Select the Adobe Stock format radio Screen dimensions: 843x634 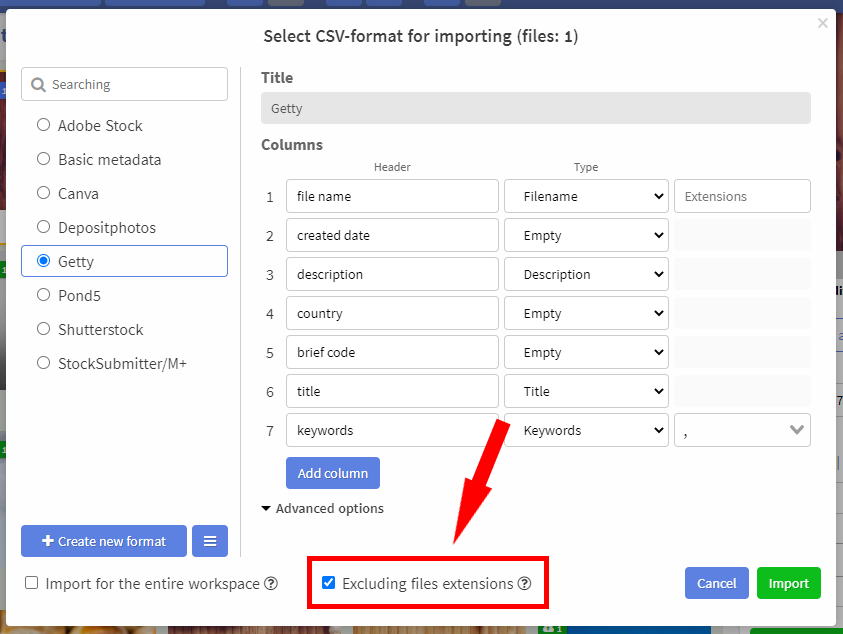coord(44,125)
